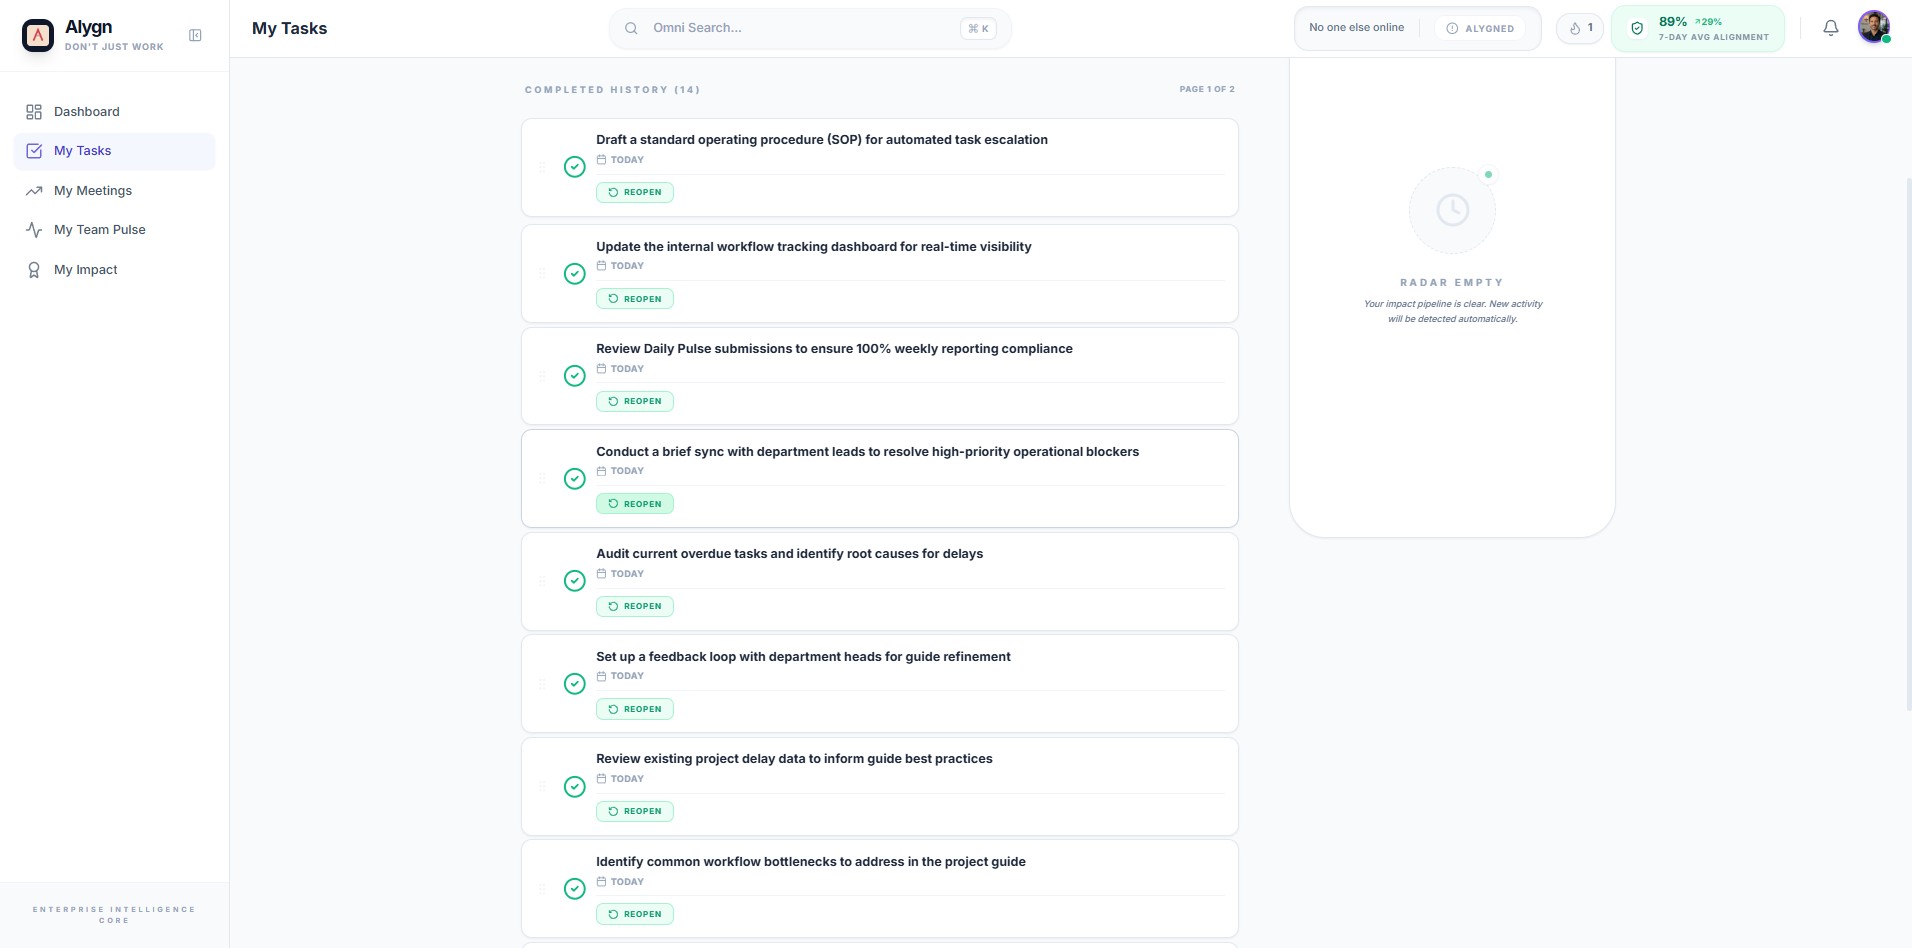Select My Tasks in the sidebar
The image size is (1912, 948).
click(x=114, y=151)
